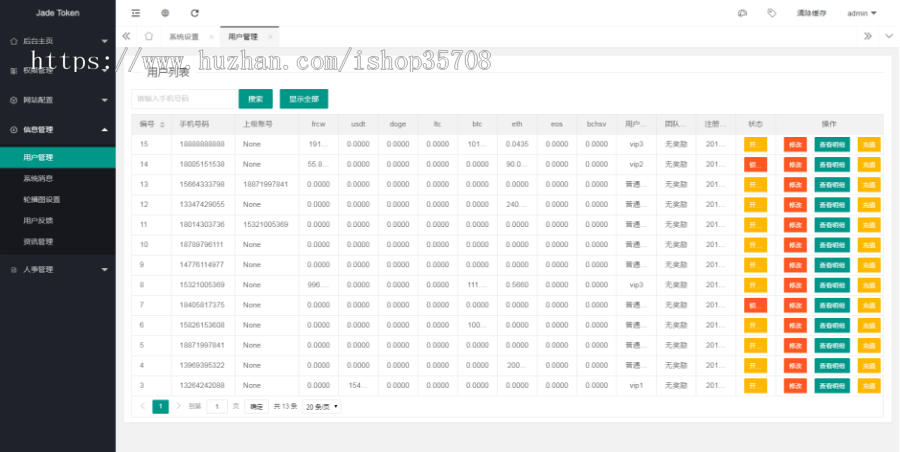Click 充值 for user 3
900x452 pixels.
869,385
